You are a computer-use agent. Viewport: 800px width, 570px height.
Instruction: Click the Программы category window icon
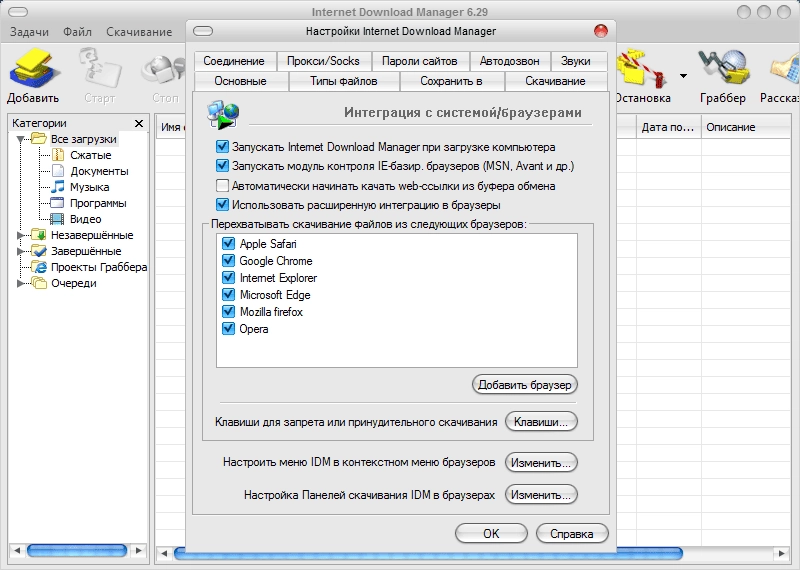coord(57,203)
